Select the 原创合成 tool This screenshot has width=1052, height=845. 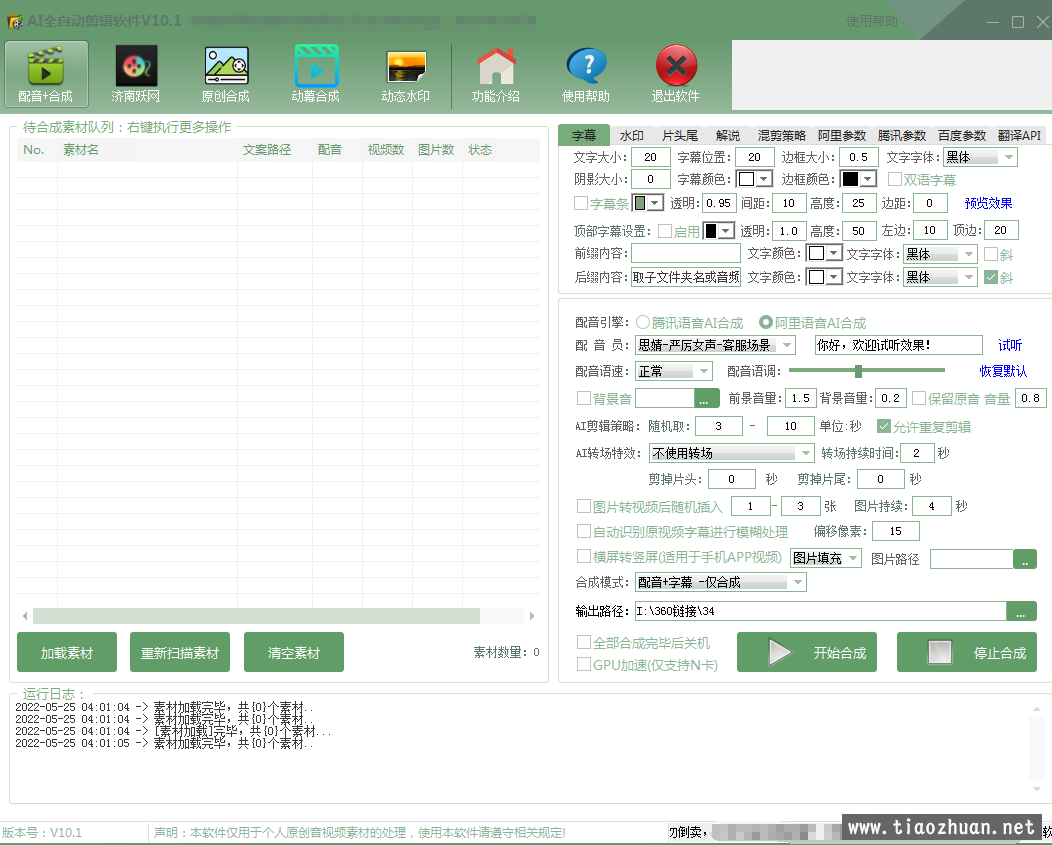tap(226, 74)
